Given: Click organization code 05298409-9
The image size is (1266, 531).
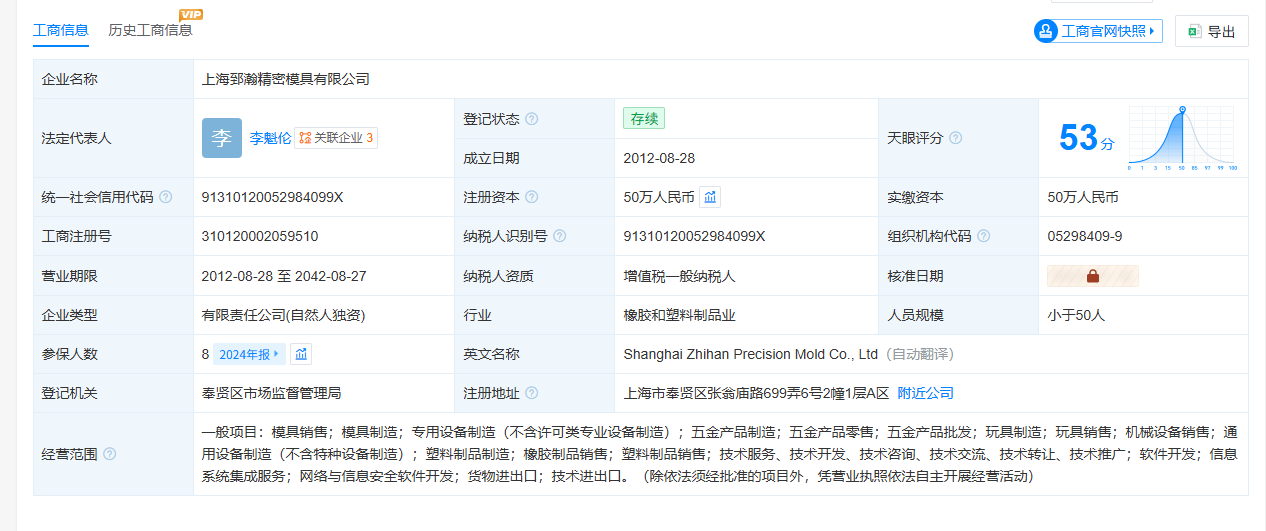Looking at the screenshot, I should coord(1085,236).
